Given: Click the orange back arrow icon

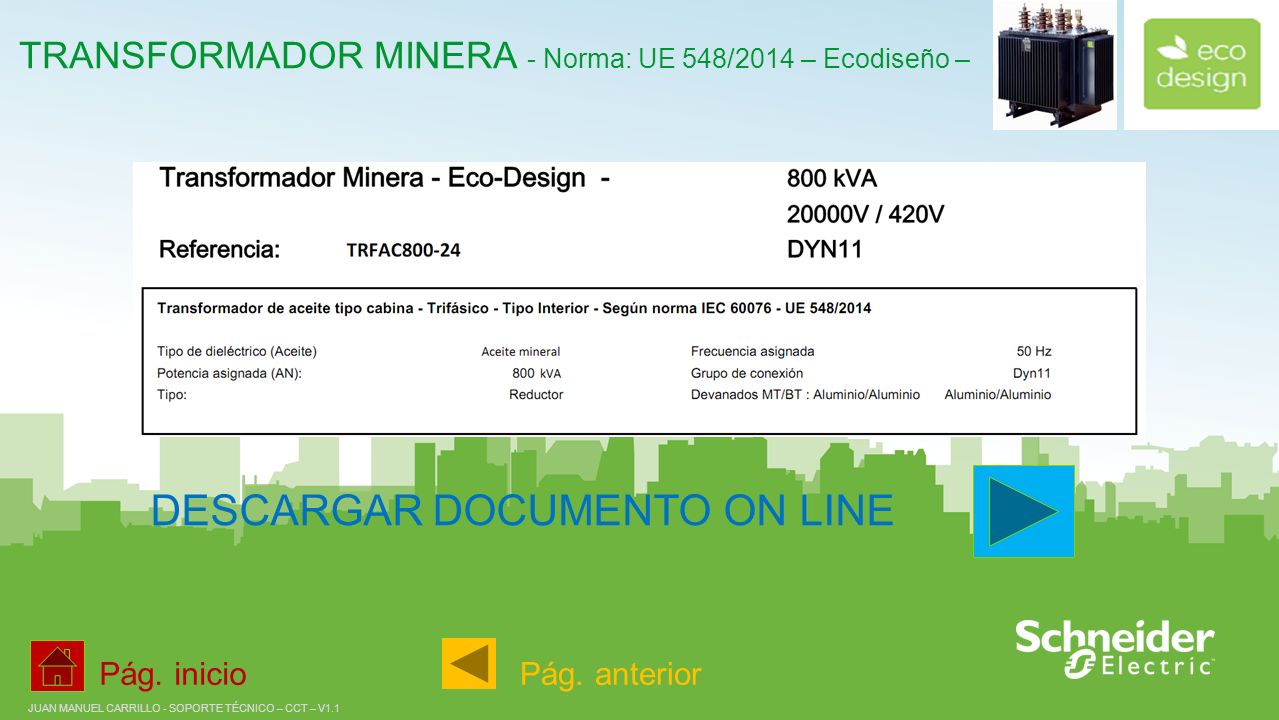Looking at the screenshot, I should click(469, 664).
